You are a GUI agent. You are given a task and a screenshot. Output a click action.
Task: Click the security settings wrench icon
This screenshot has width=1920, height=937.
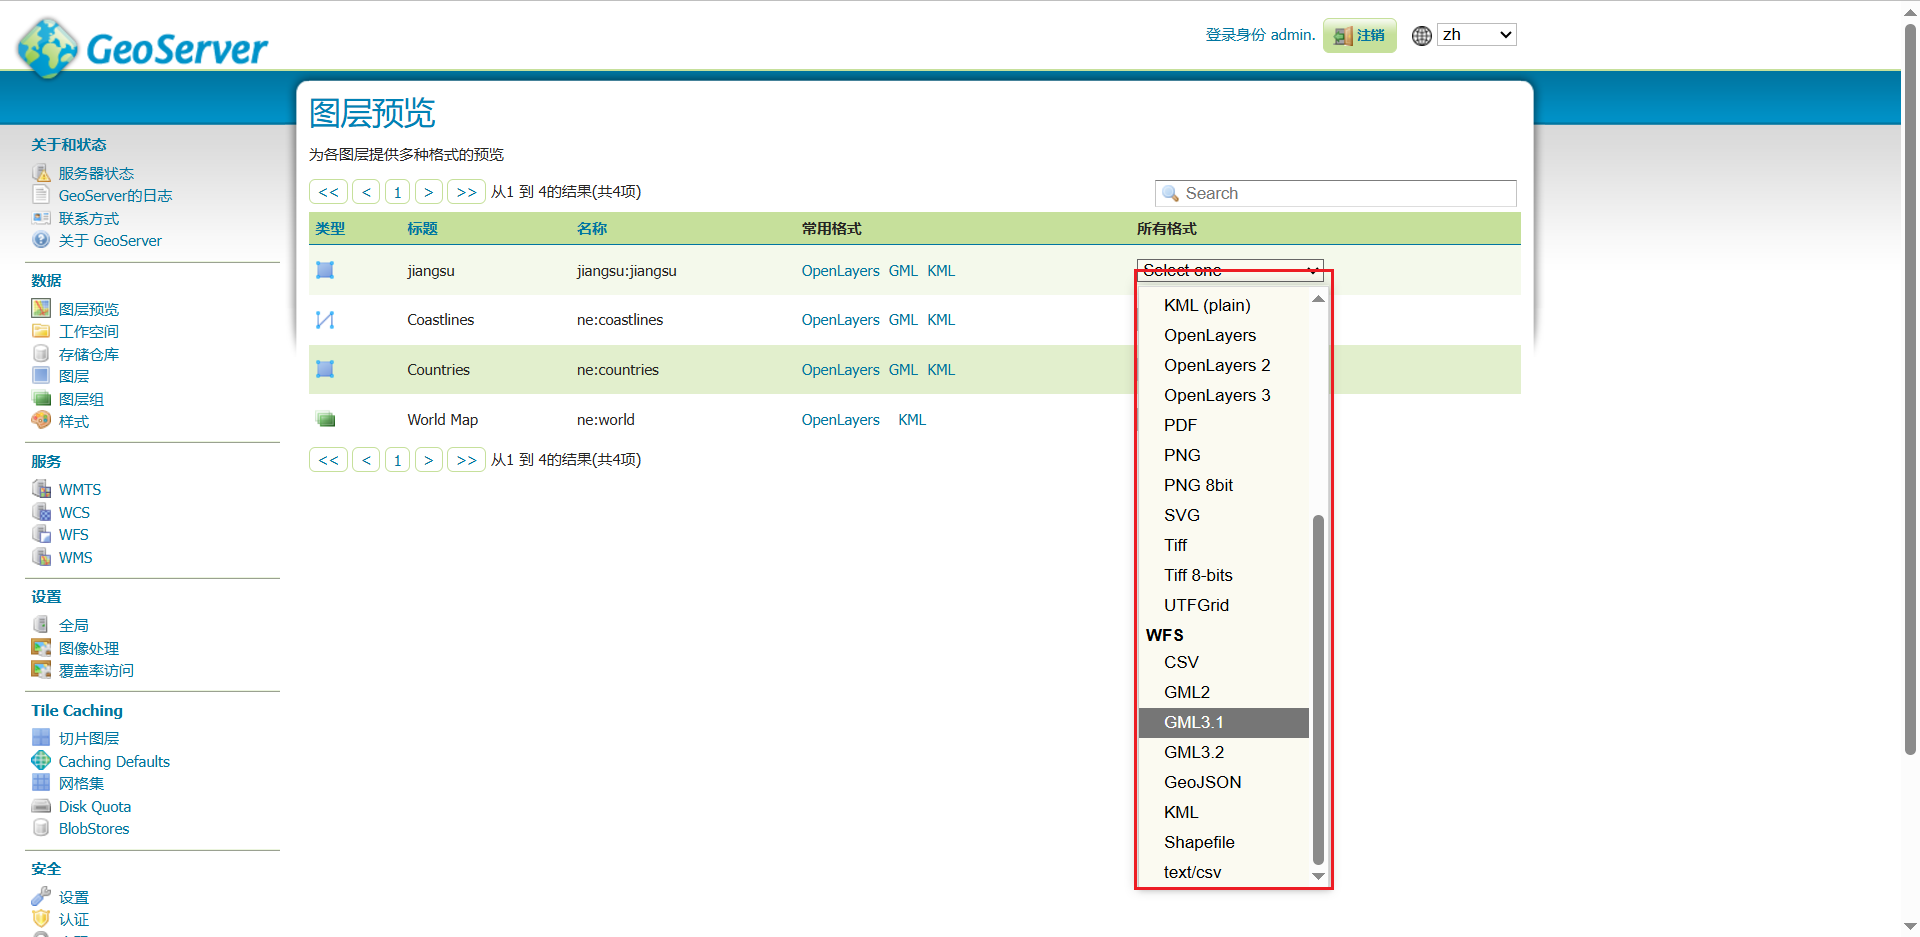tap(41, 897)
